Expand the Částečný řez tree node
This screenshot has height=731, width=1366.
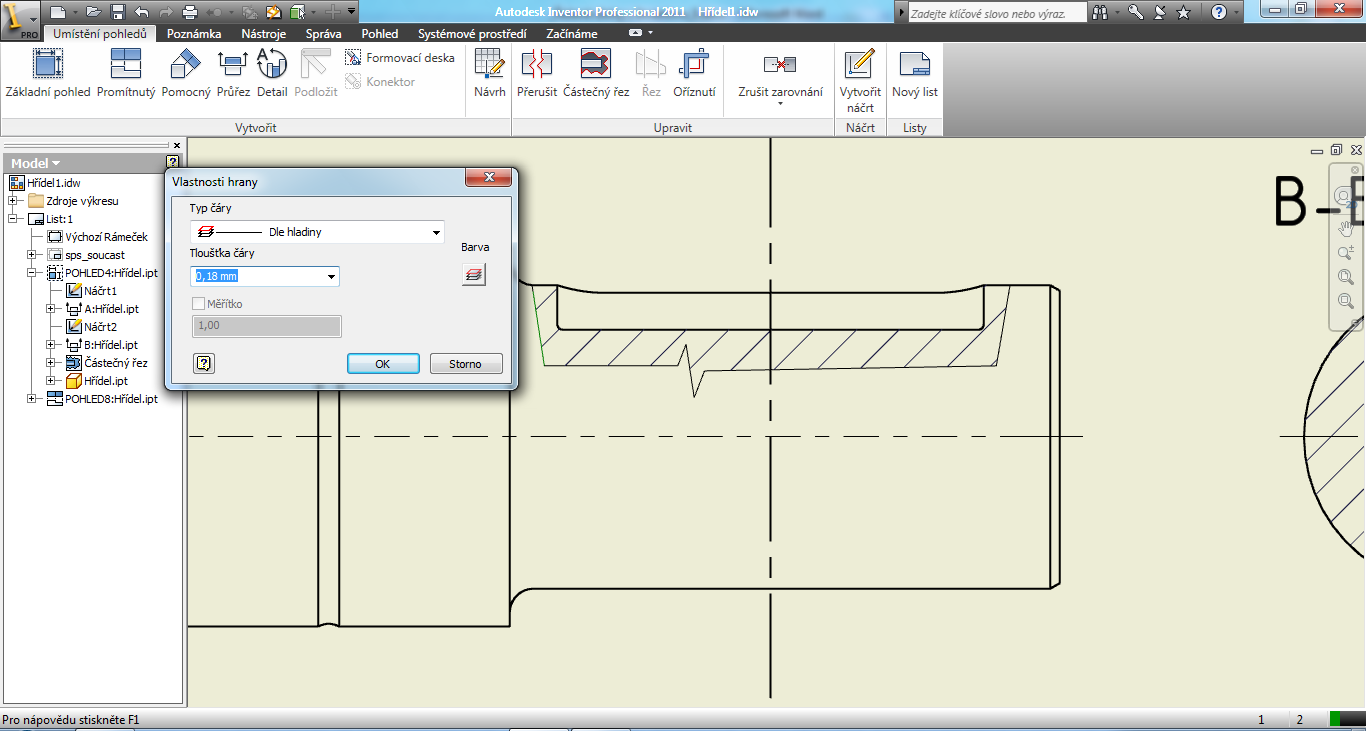(51, 363)
